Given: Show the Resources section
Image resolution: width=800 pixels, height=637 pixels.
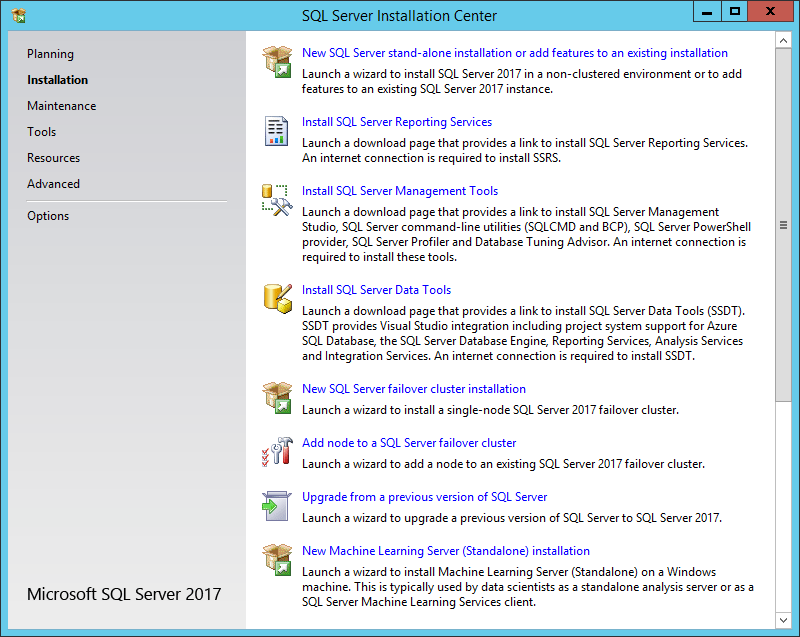Looking at the screenshot, I should click(54, 158).
